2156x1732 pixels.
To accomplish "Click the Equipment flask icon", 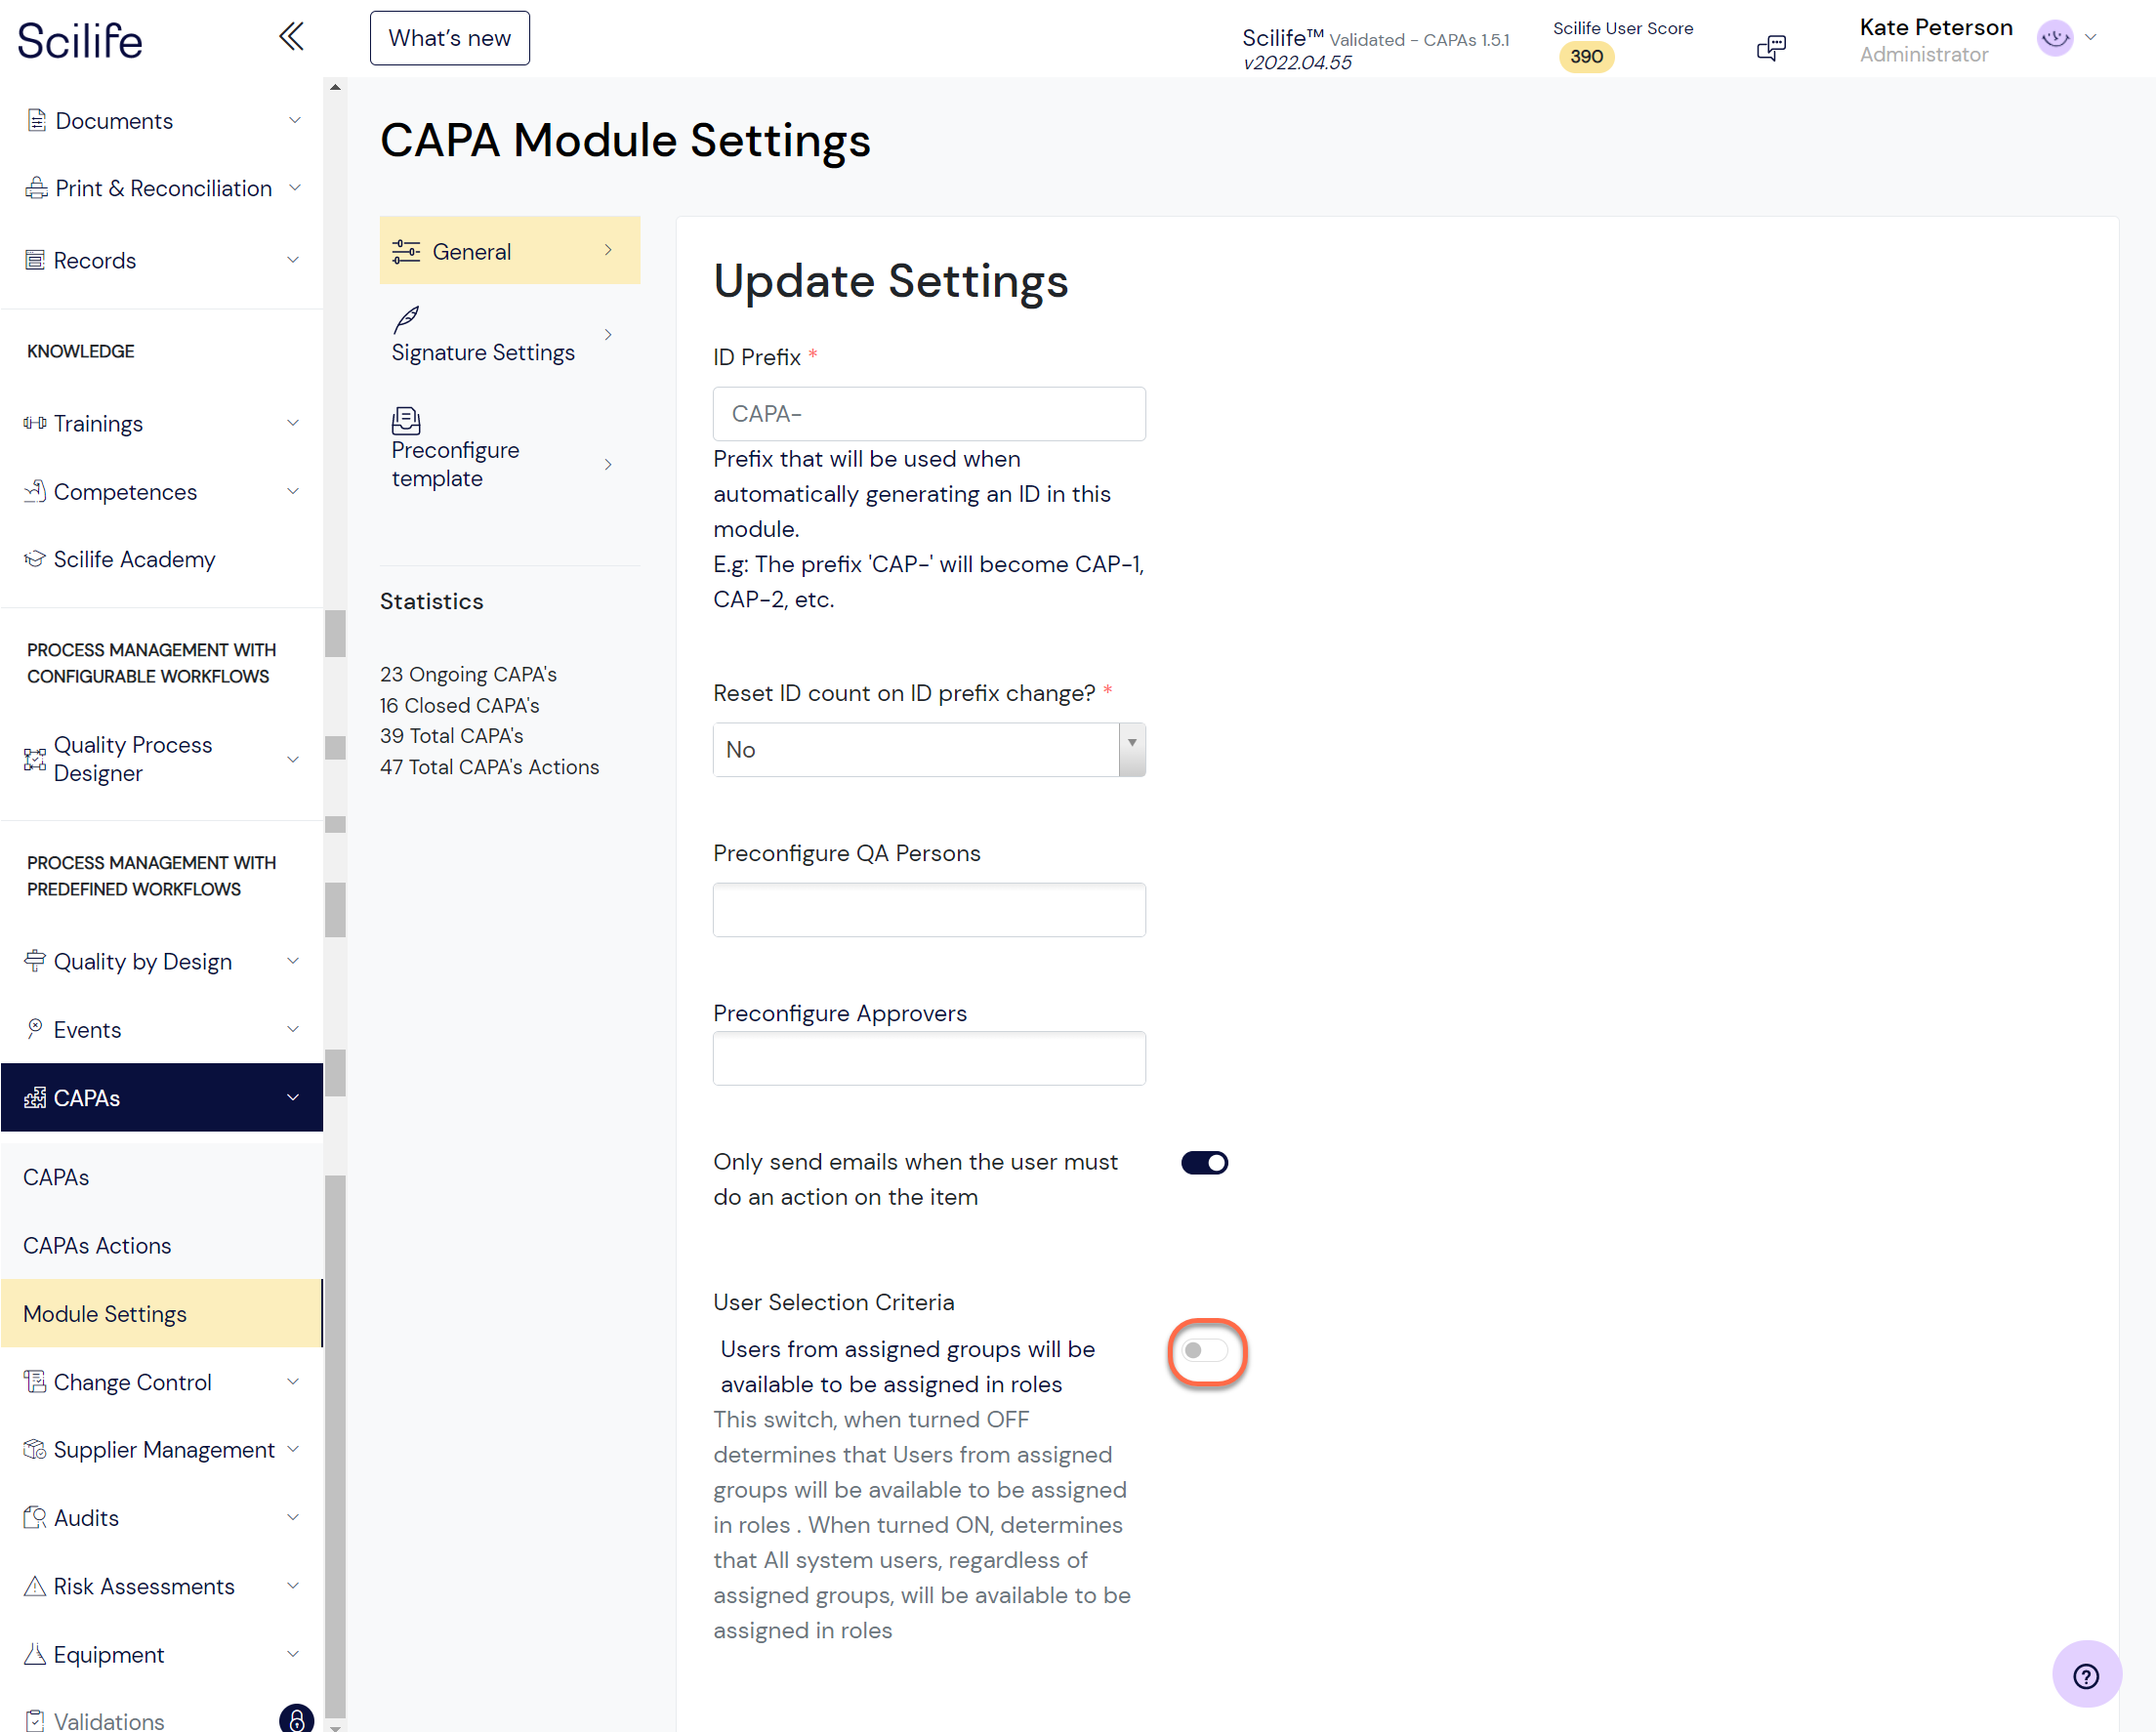I will pos(35,1654).
